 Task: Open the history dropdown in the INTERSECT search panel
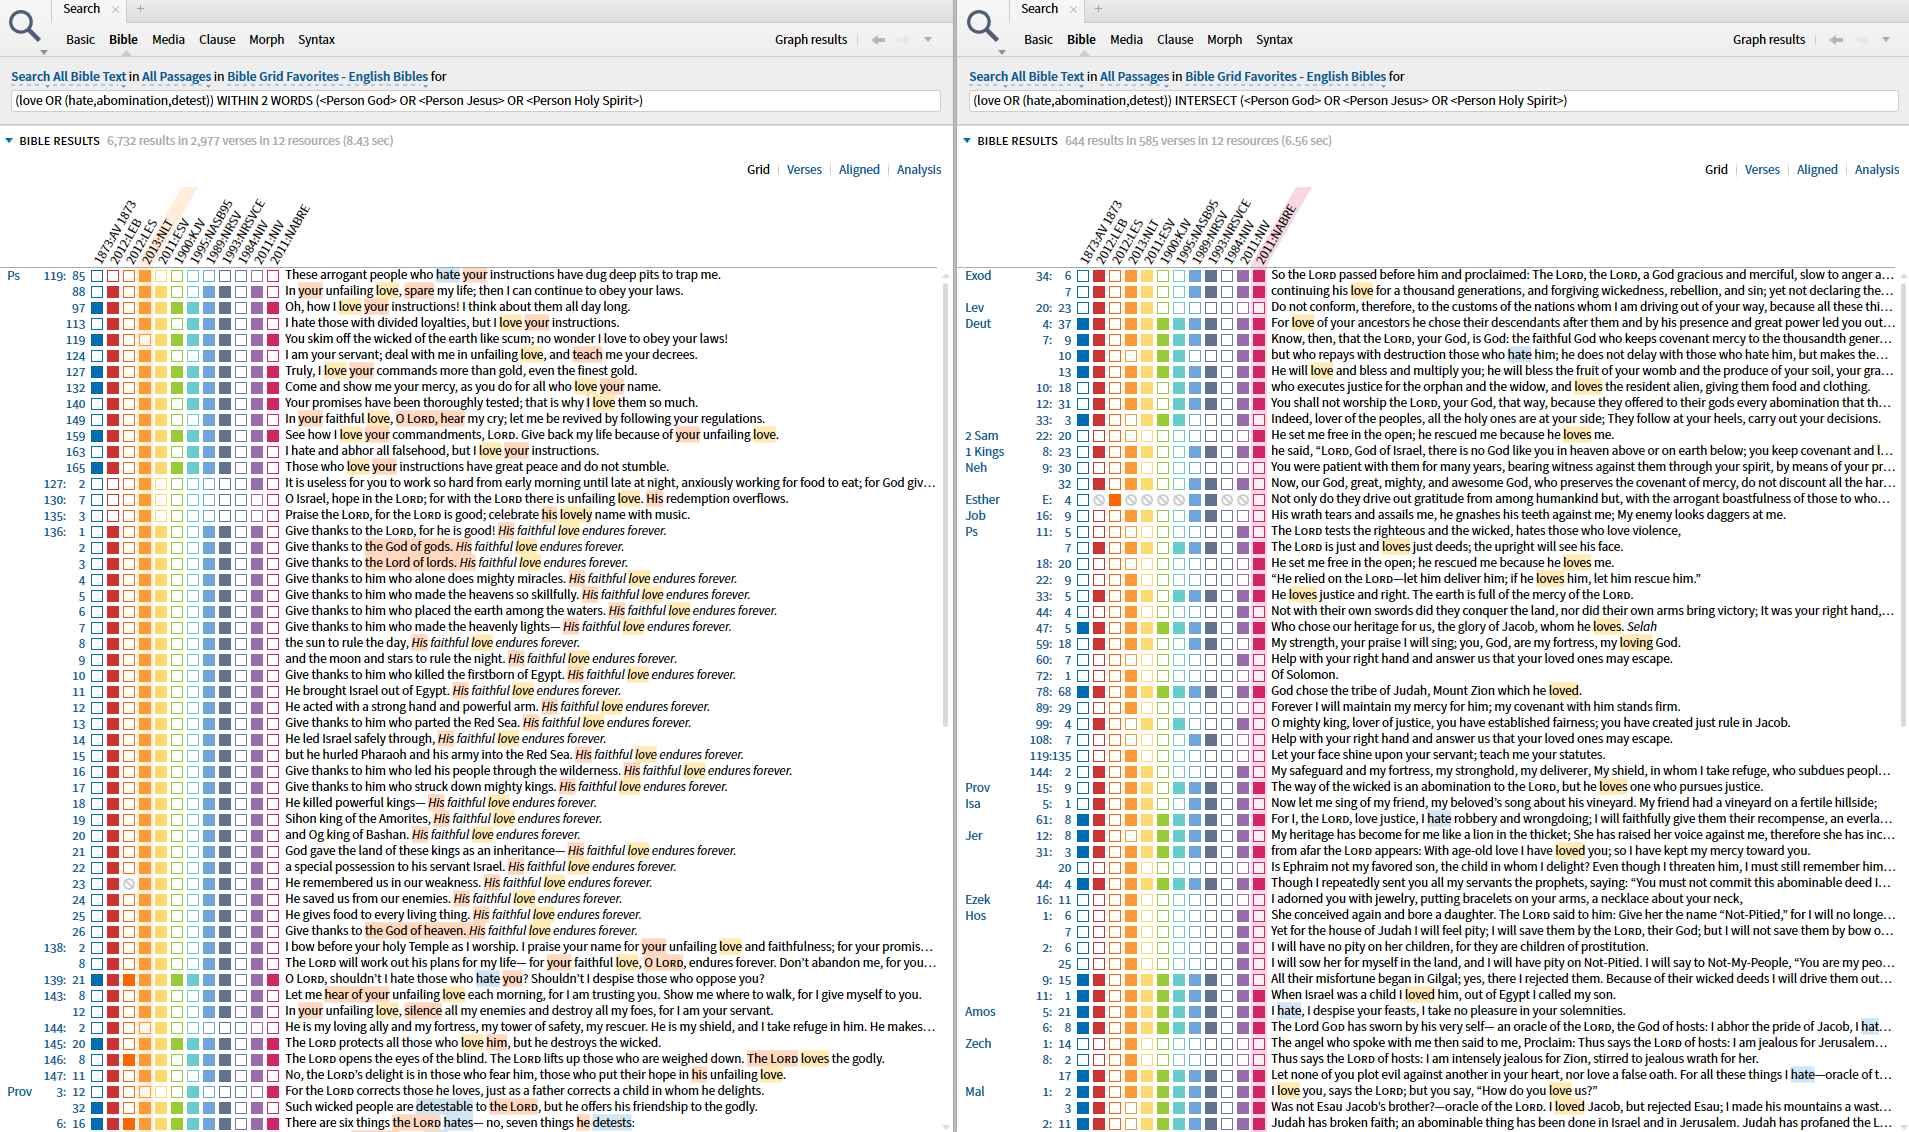click(1886, 40)
